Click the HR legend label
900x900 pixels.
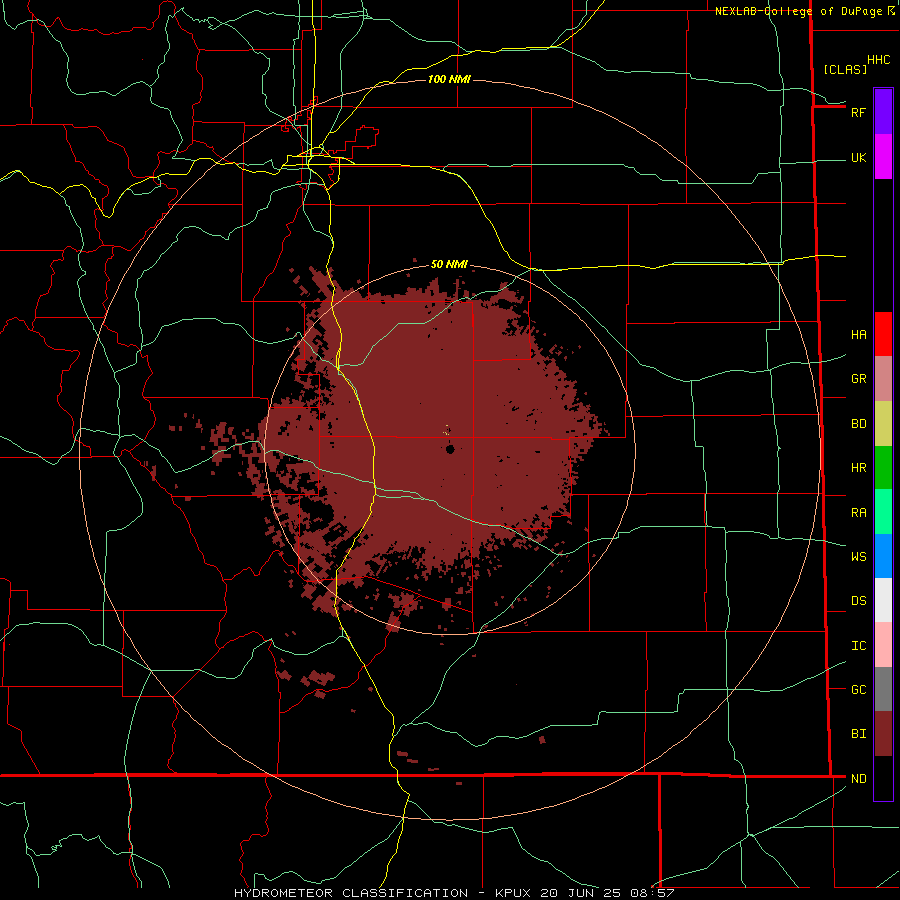coord(858,468)
